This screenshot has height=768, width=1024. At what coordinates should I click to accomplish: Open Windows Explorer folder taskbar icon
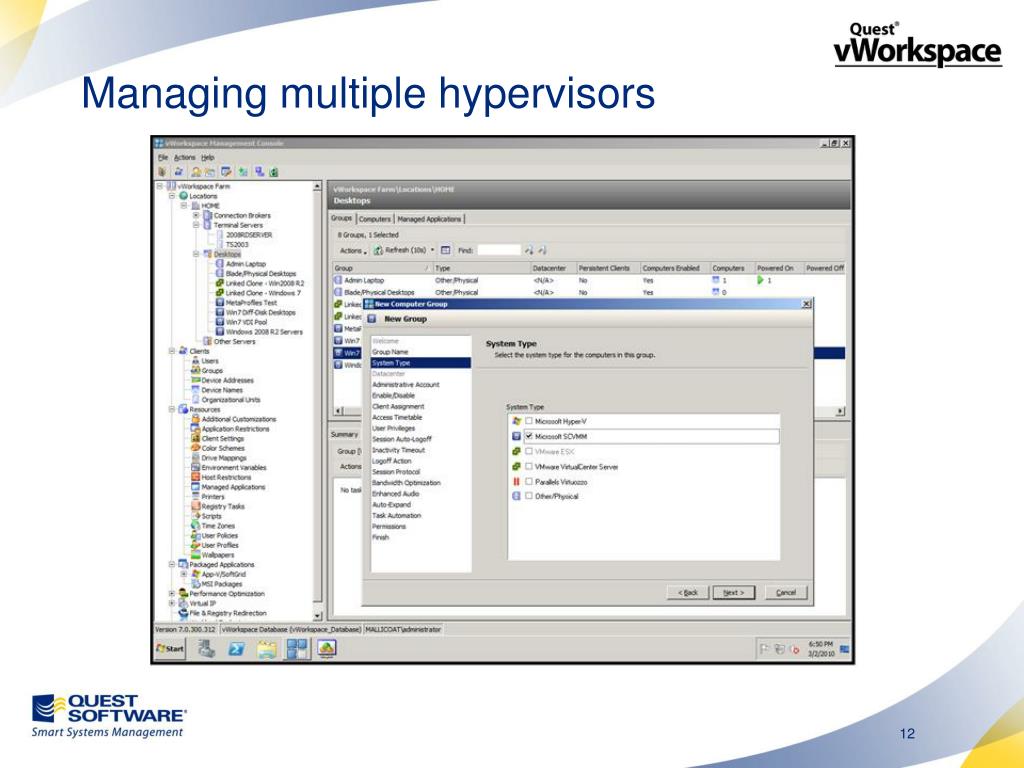tap(267, 648)
